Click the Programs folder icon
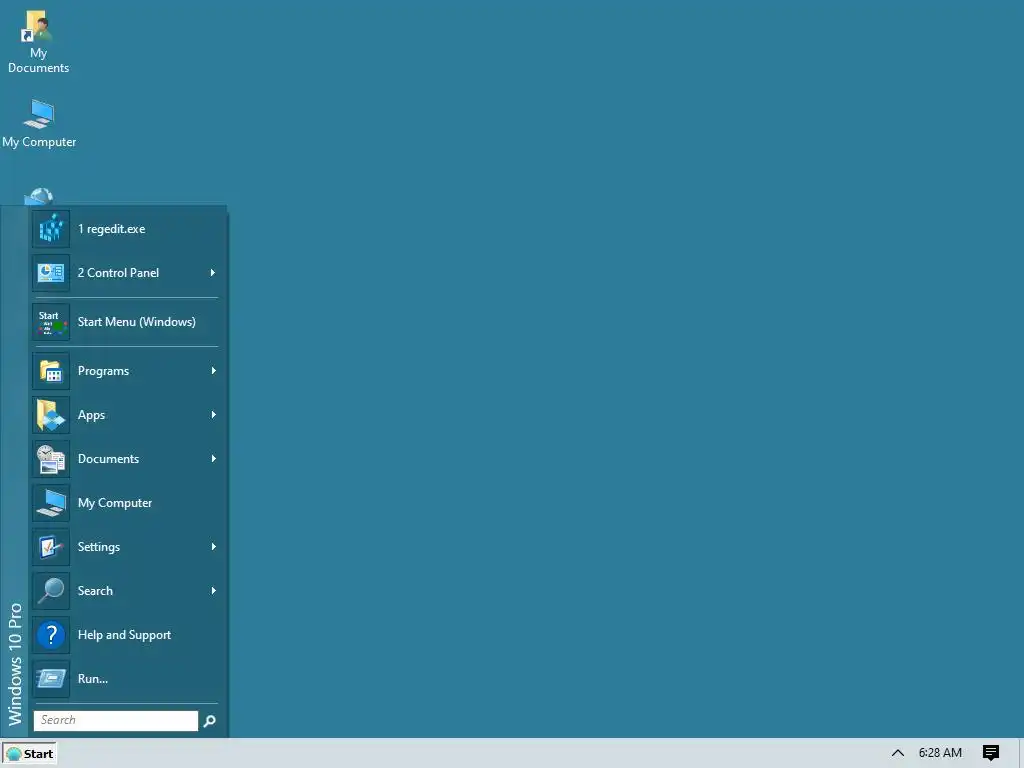Image resolution: width=1024 pixels, height=768 pixels. [x=51, y=370]
